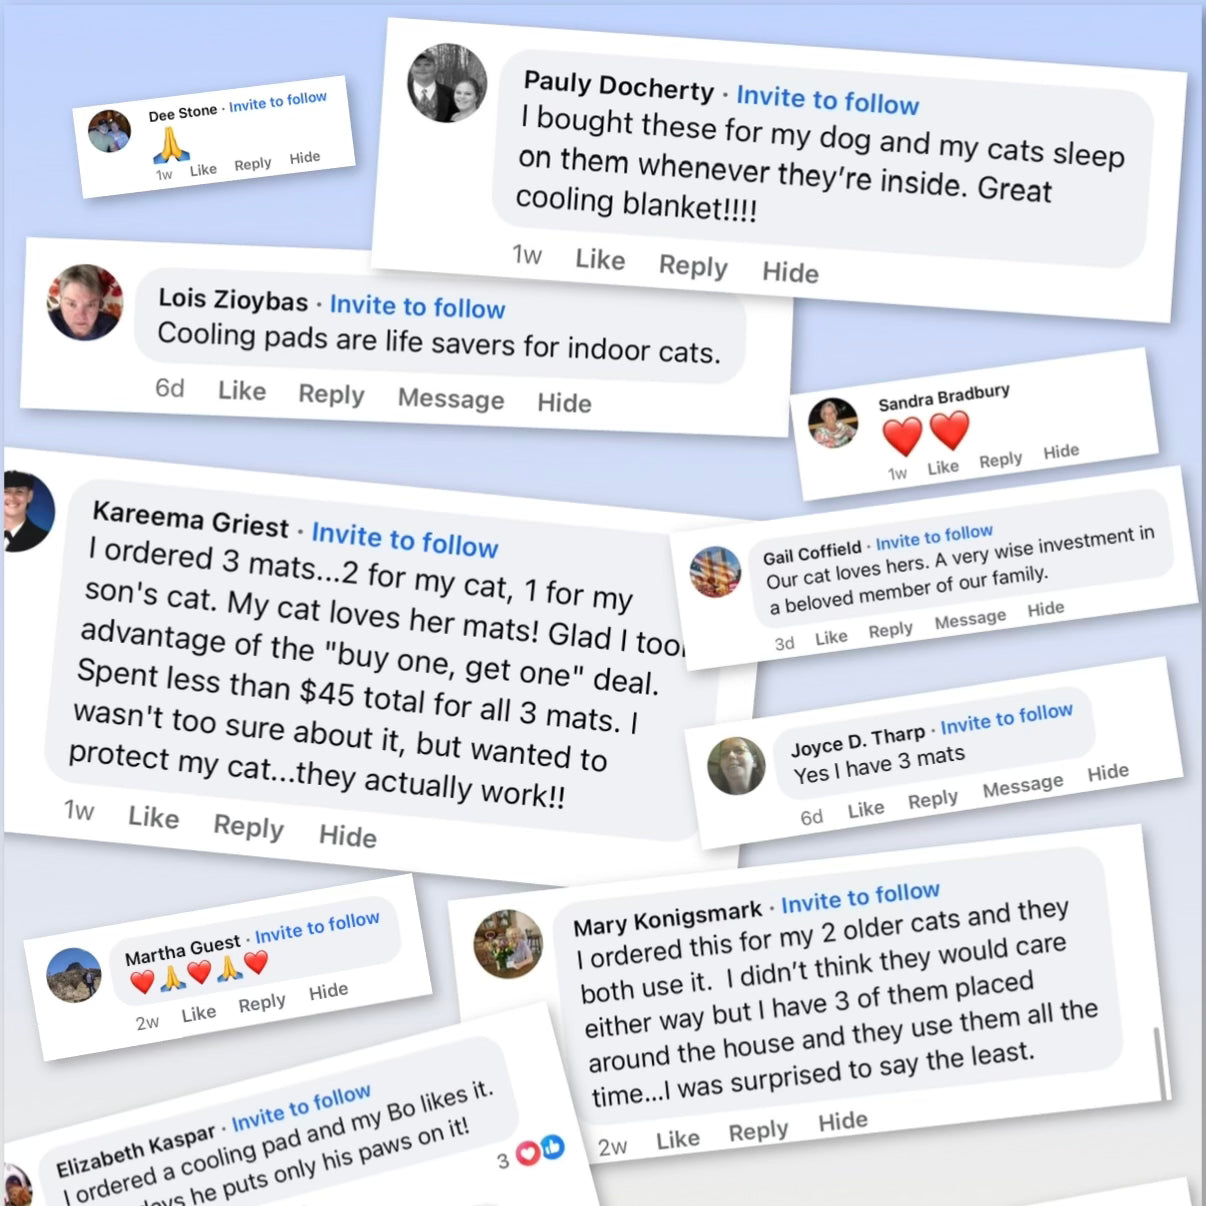The image size is (1206, 1206).
Task: Message Gail Coffield
Action: (x=970, y=620)
